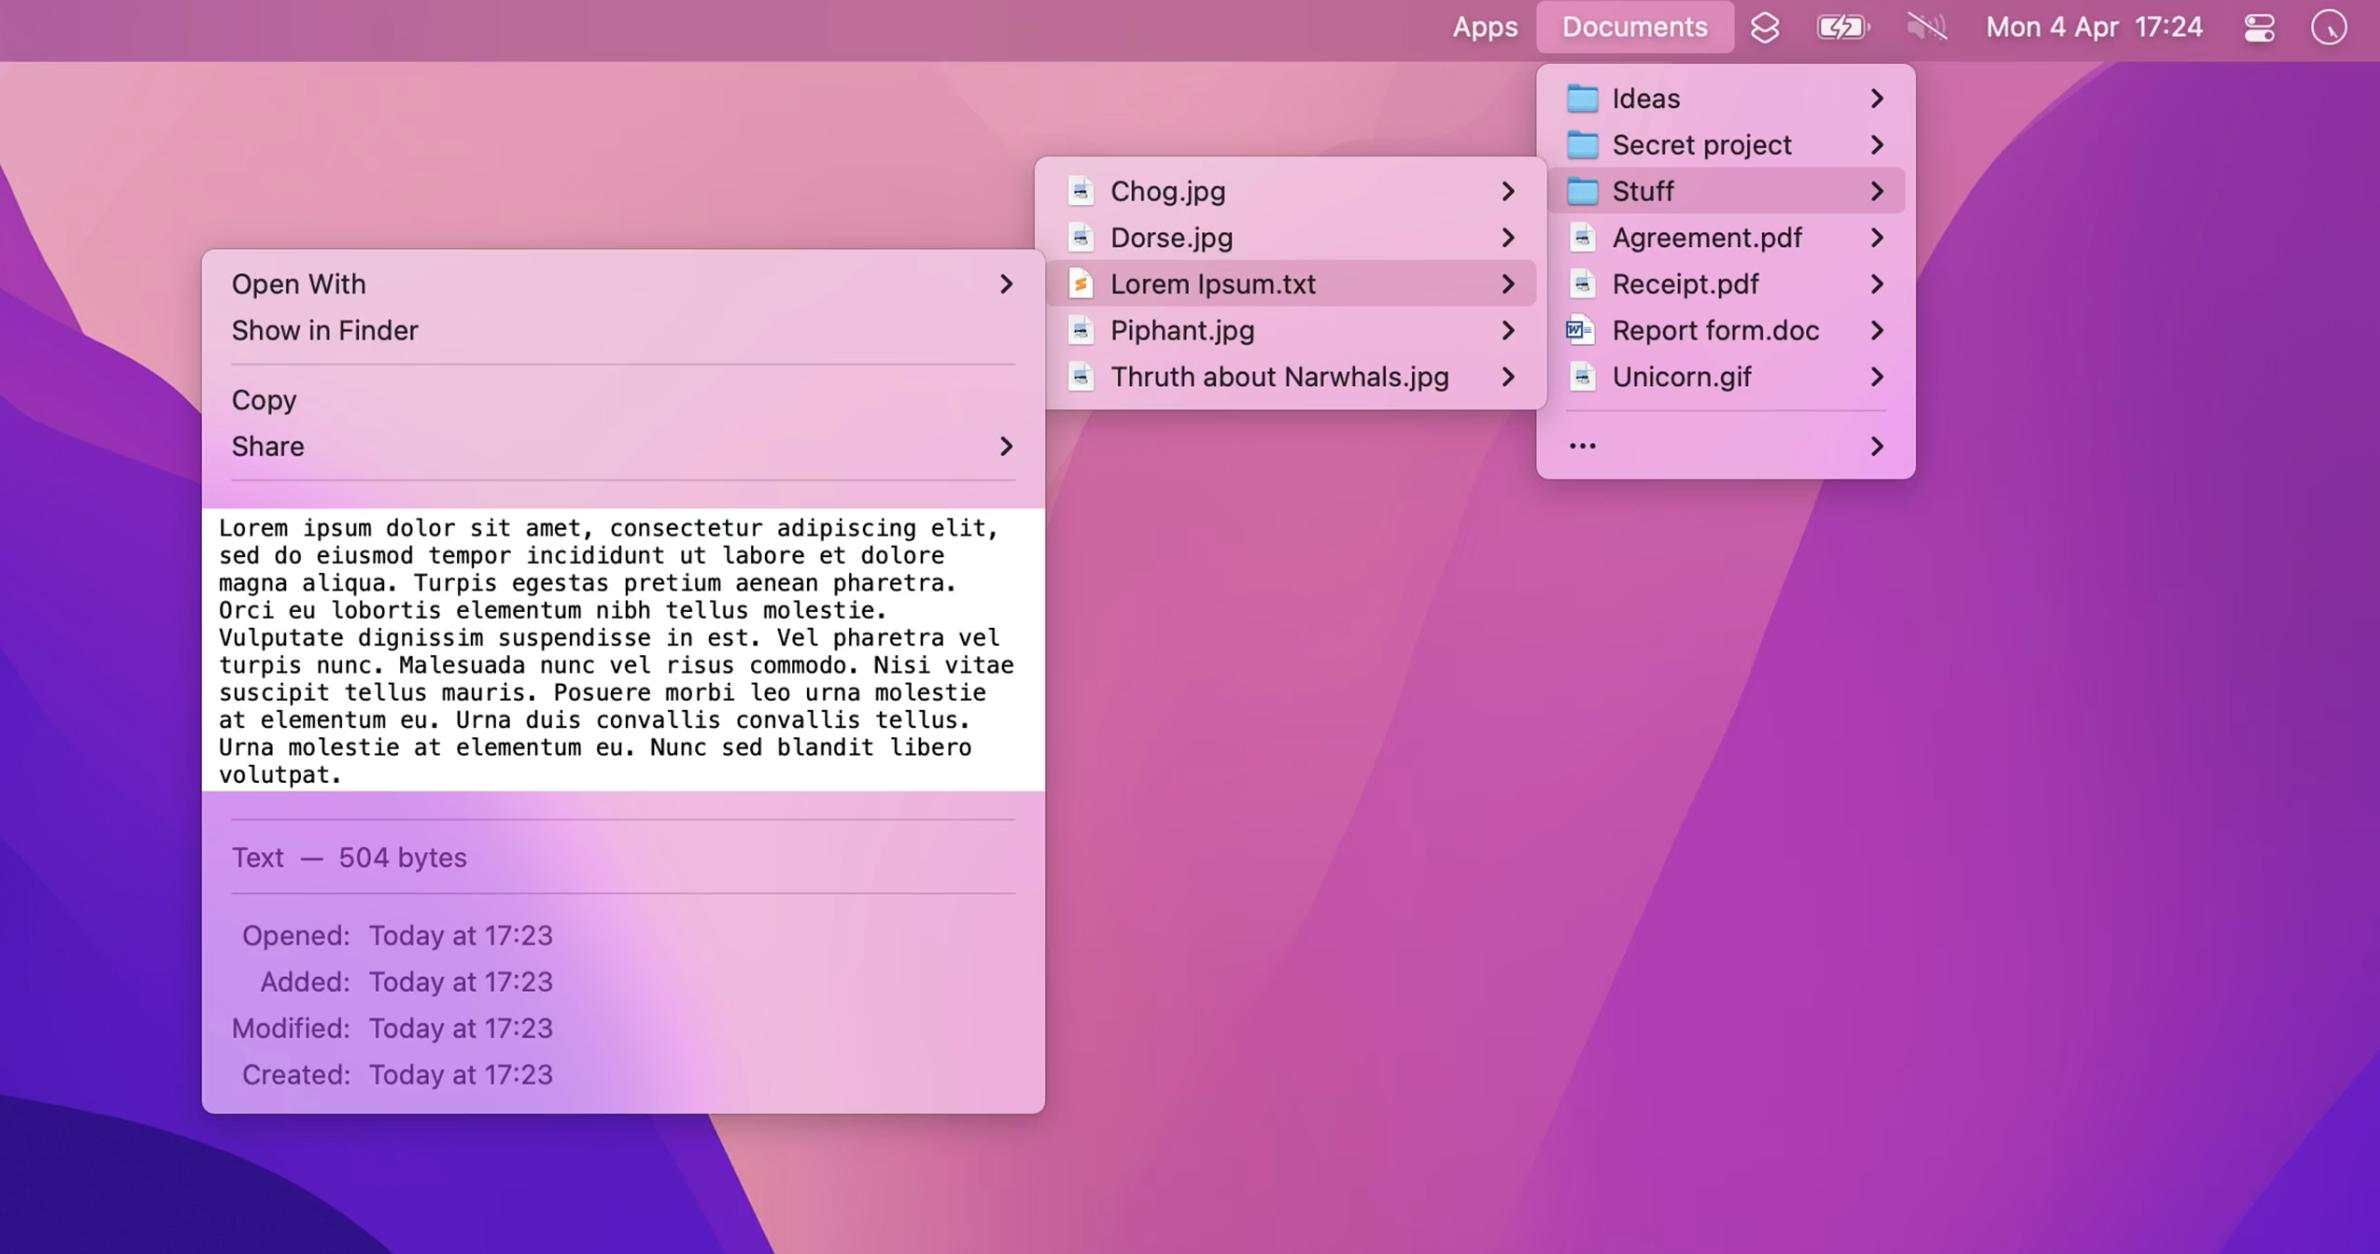Click the clock icon at top right
This screenshot has width=2380, height=1254.
[2330, 27]
